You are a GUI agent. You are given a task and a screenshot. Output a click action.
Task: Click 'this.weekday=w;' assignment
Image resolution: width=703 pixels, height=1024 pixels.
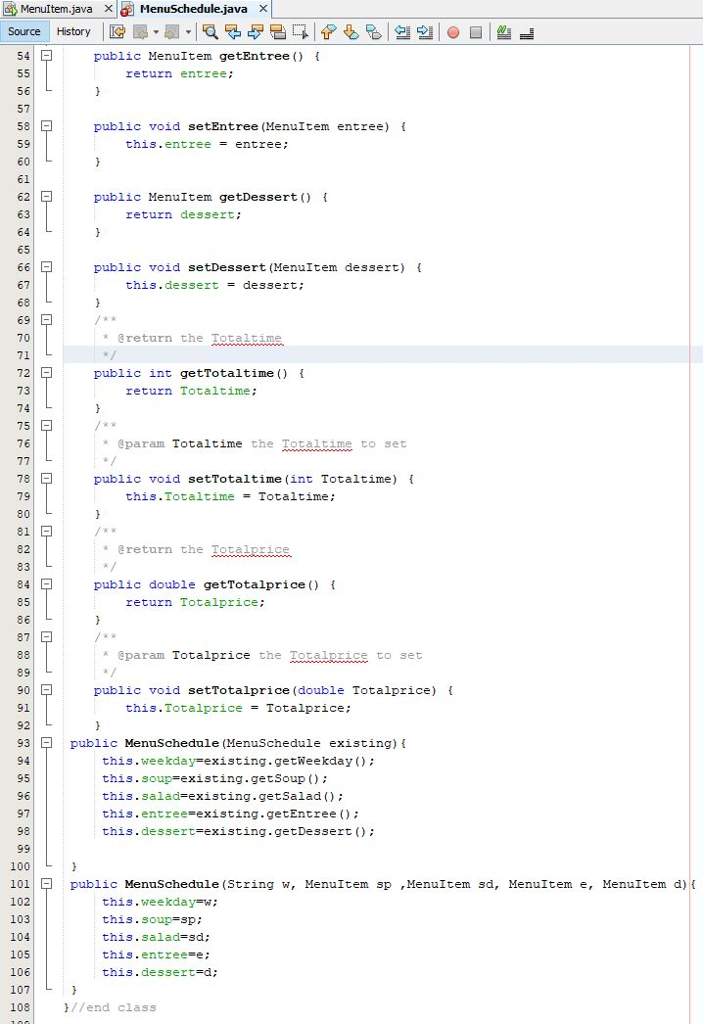pos(160,903)
